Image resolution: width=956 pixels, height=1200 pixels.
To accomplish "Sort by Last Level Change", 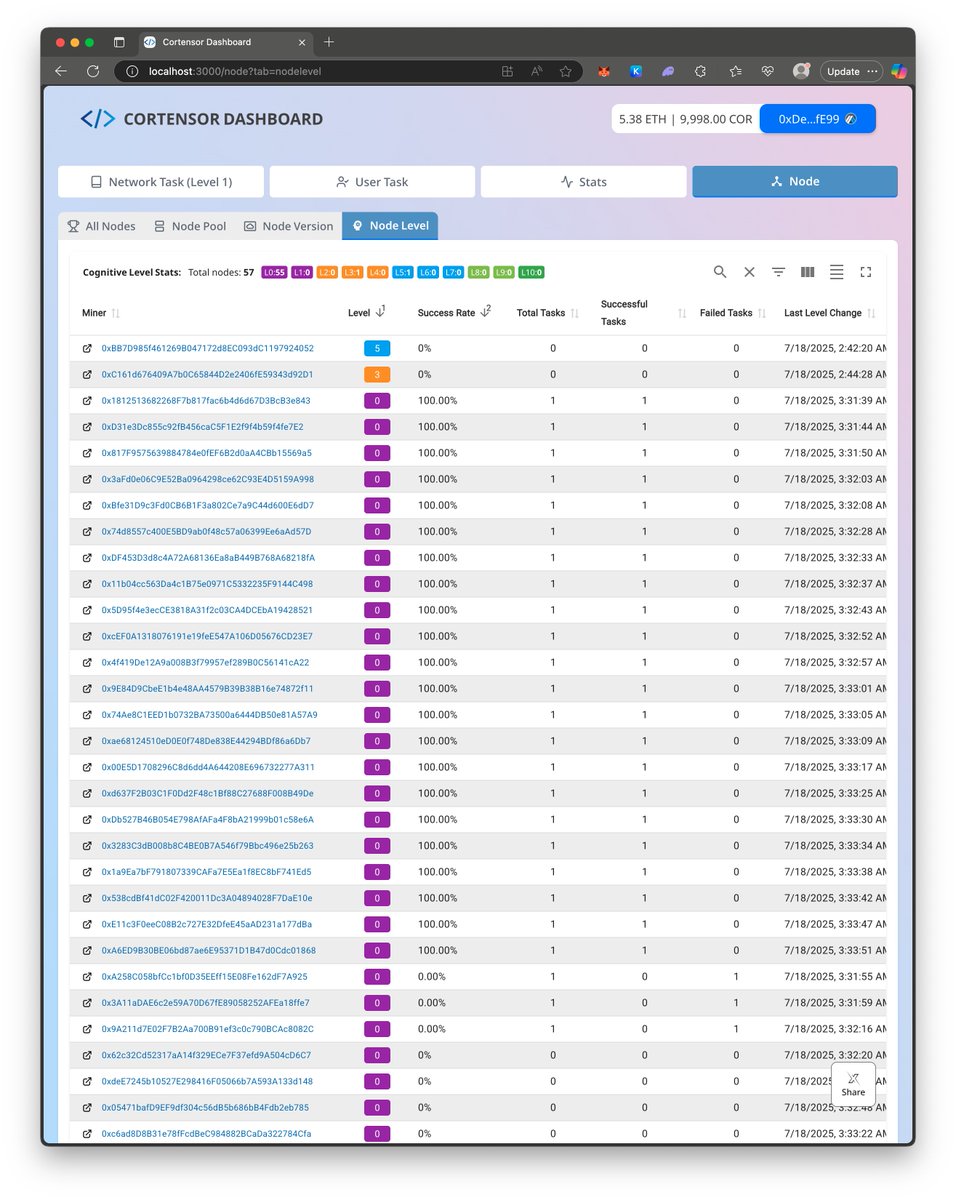I will 871,314.
